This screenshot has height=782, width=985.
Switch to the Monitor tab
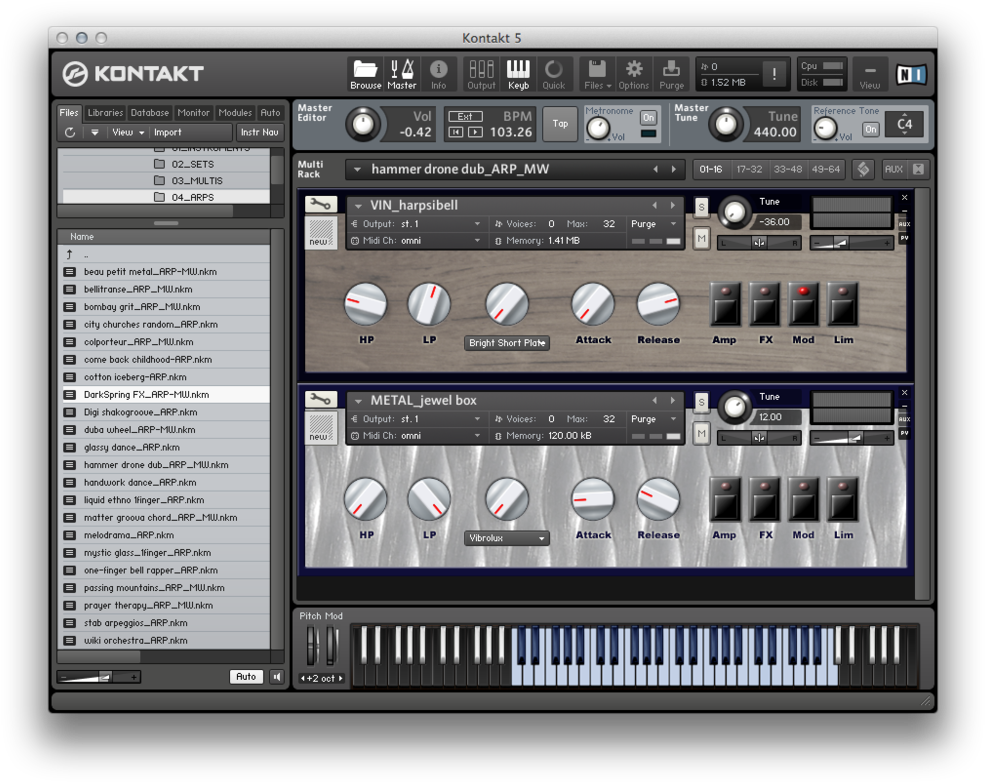193,112
